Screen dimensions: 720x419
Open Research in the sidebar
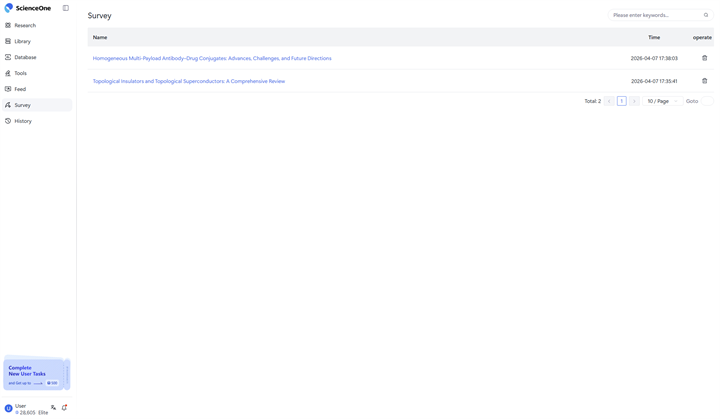click(25, 25)
